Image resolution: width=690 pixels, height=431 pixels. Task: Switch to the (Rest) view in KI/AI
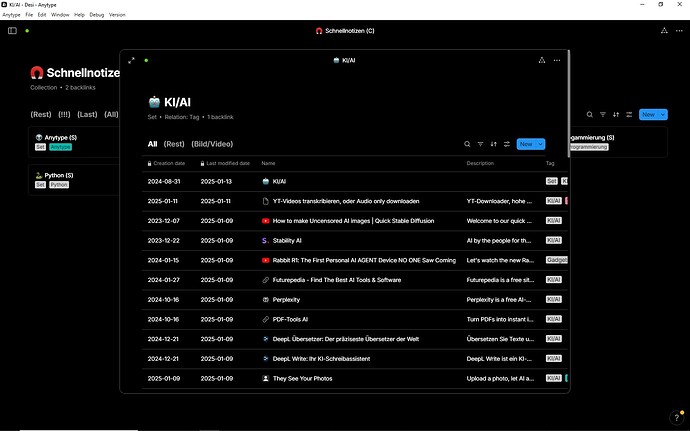[x=174, y=144]
